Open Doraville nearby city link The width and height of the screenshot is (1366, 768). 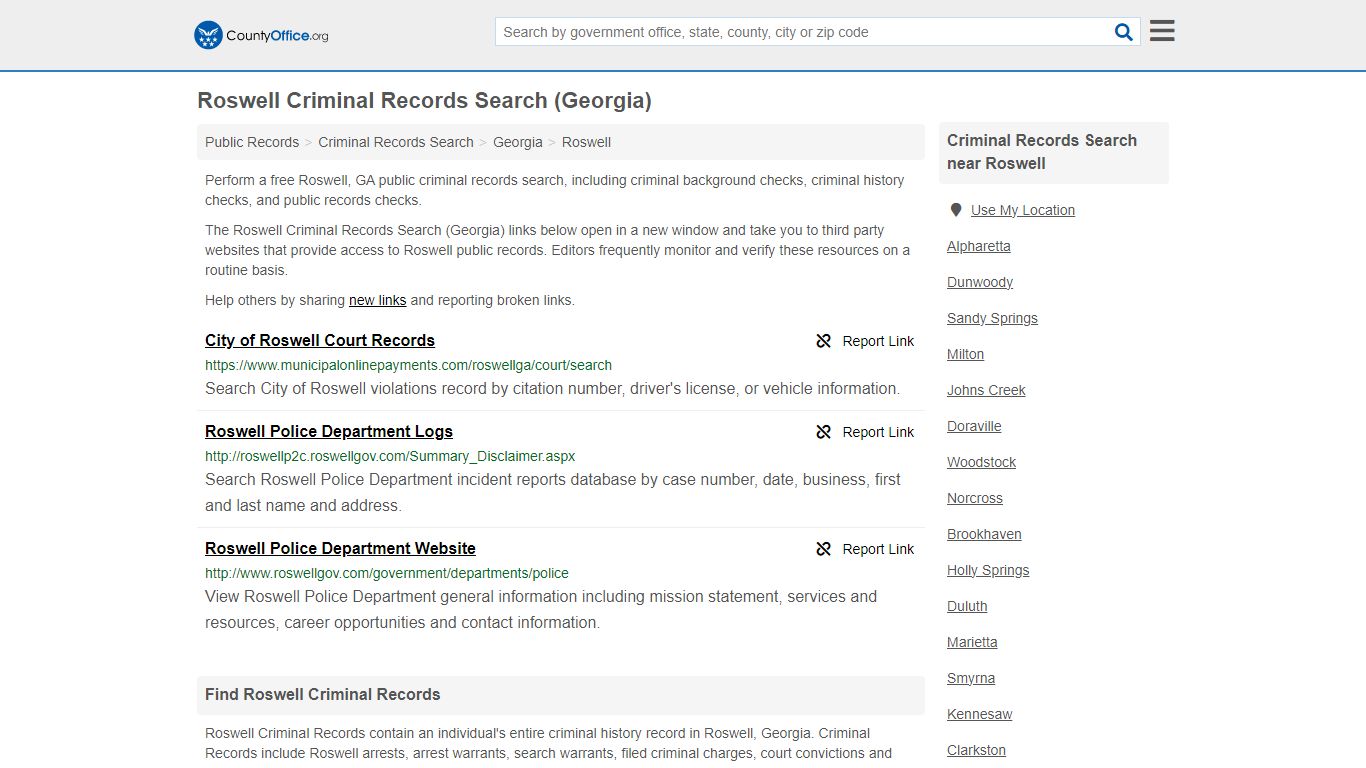(974, 426)
